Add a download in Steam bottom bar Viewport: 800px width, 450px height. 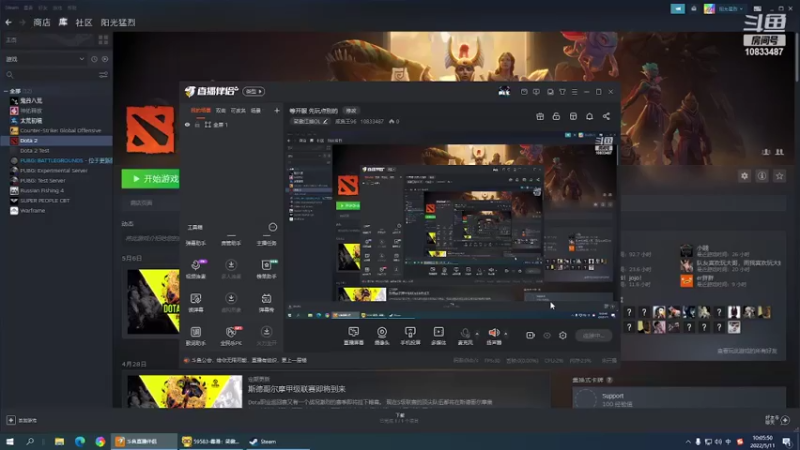pyautogui.click(x=11, y=420)
